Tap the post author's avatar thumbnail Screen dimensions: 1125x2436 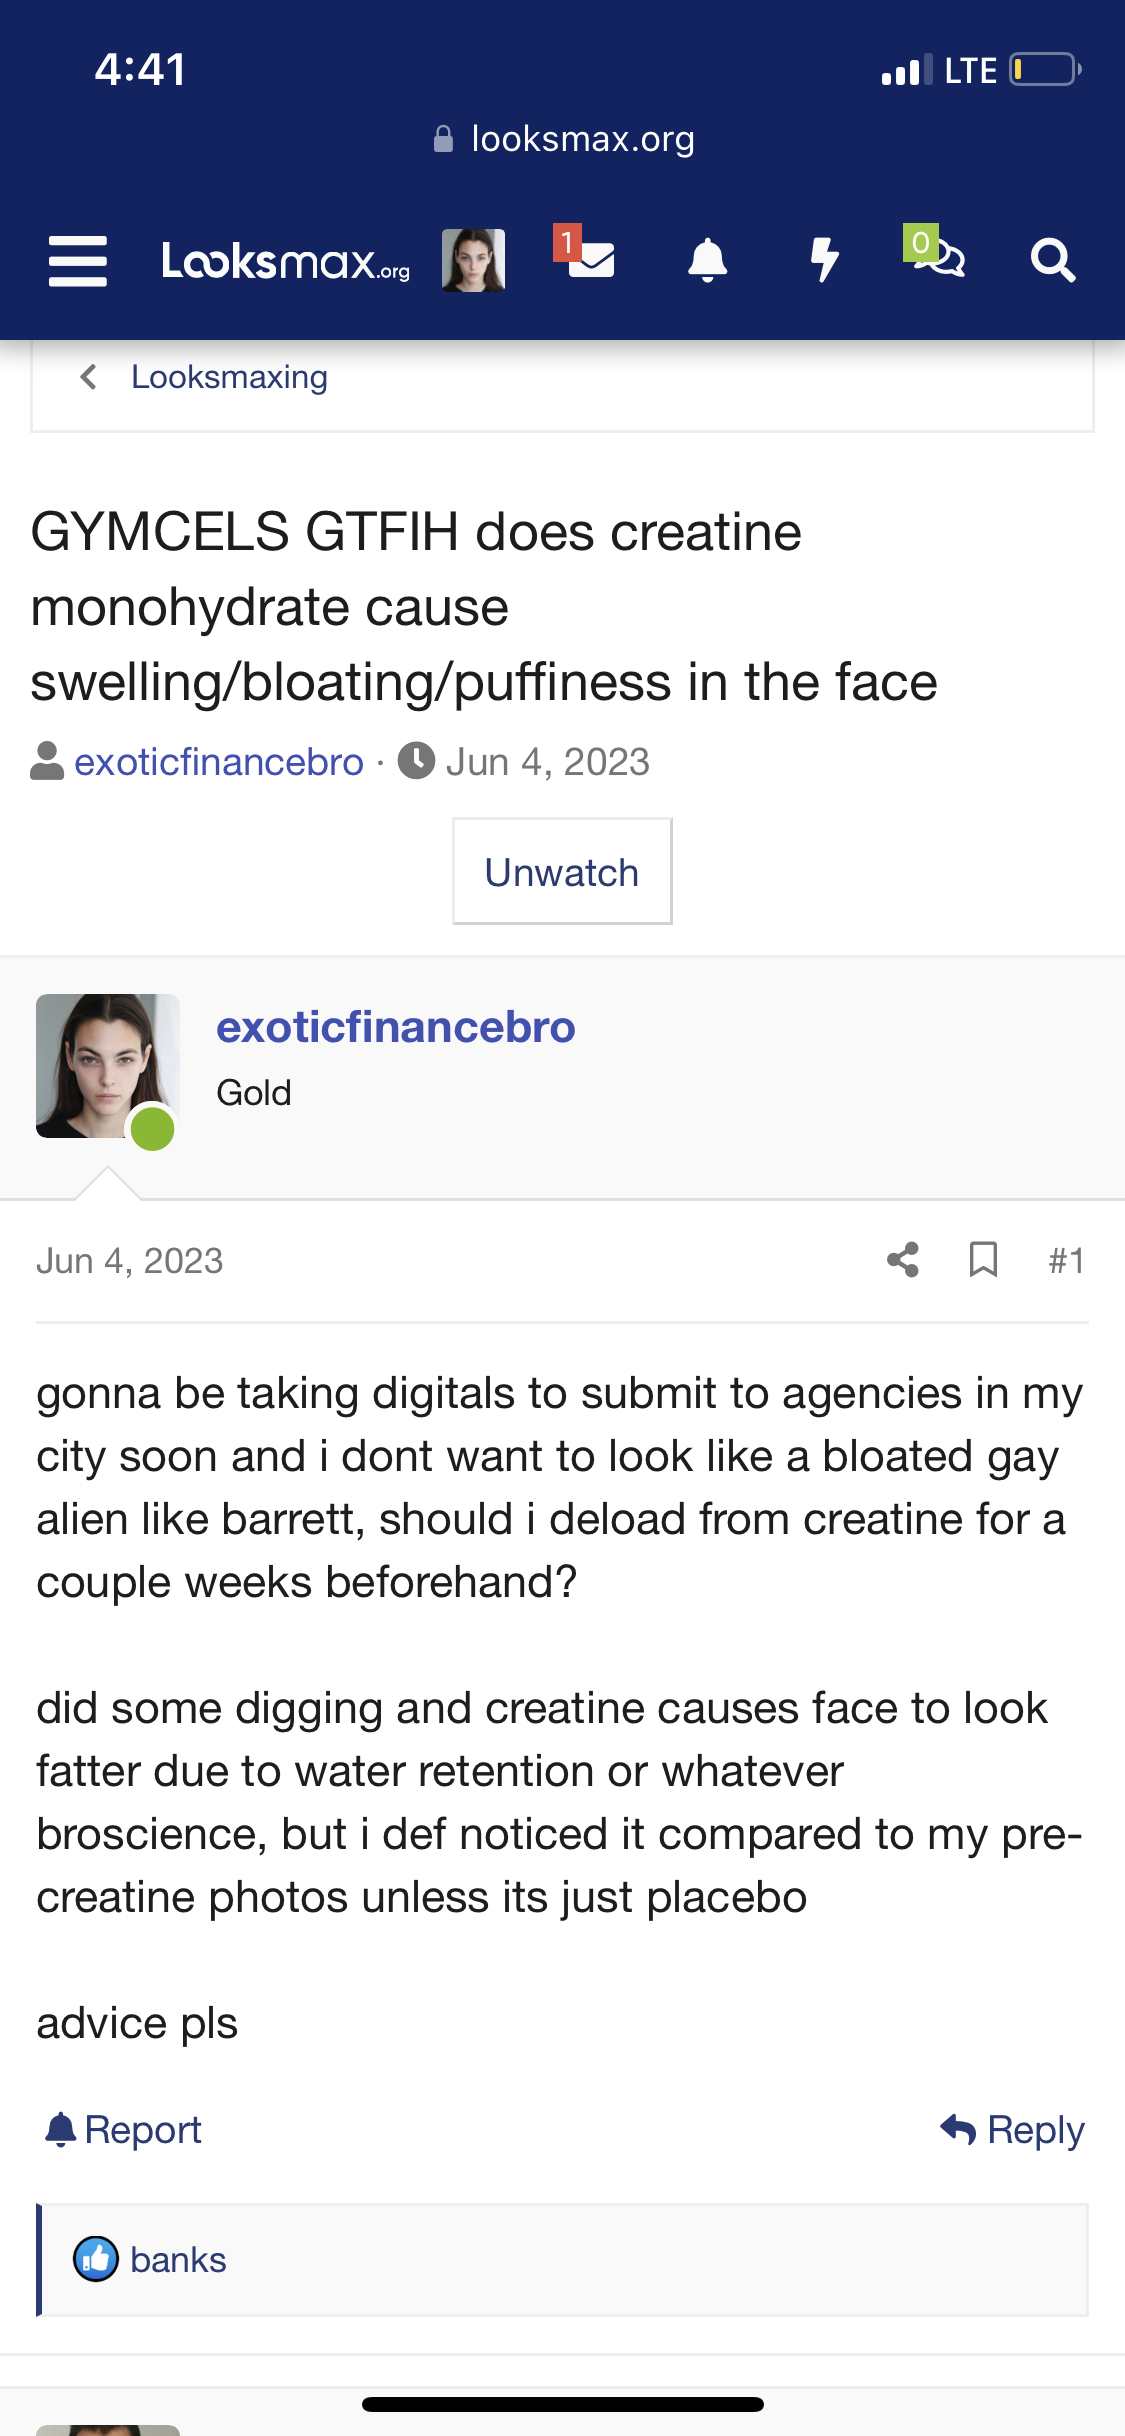tap(108, 1066)
